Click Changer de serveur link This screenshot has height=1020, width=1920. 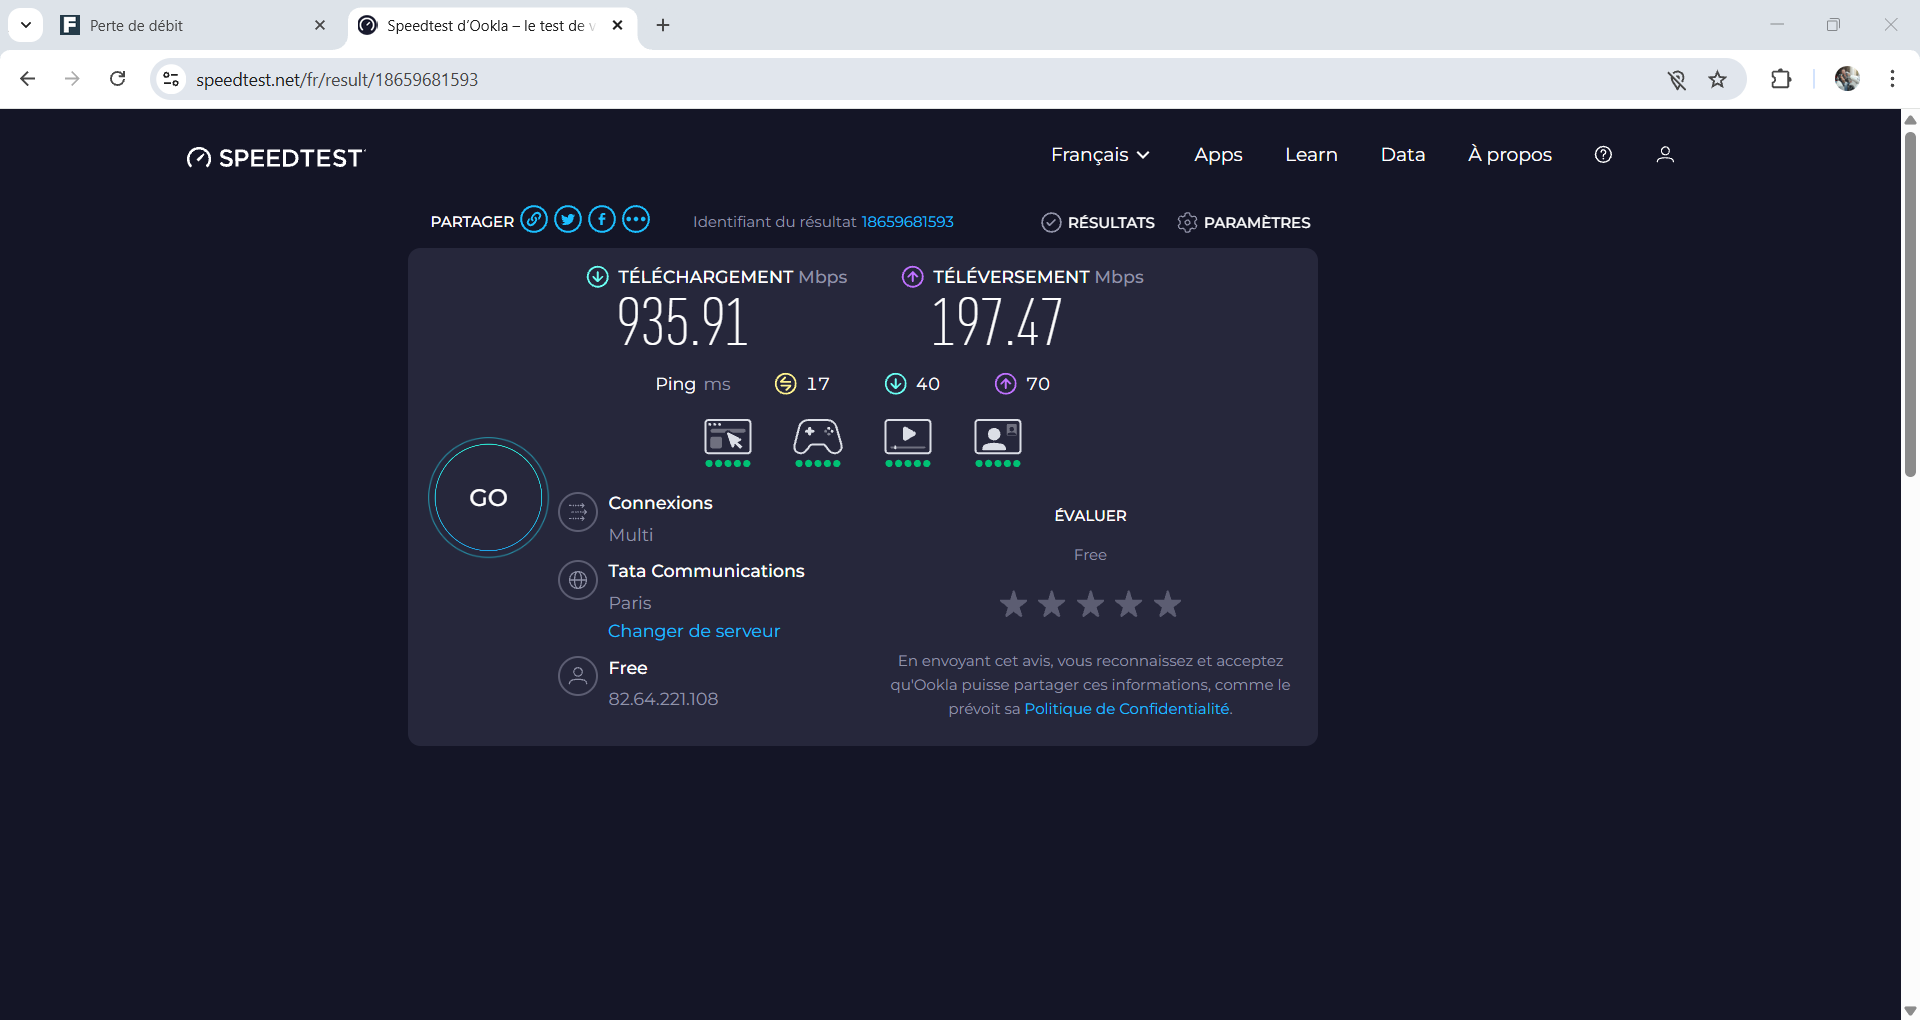click(x=694, y=631)
